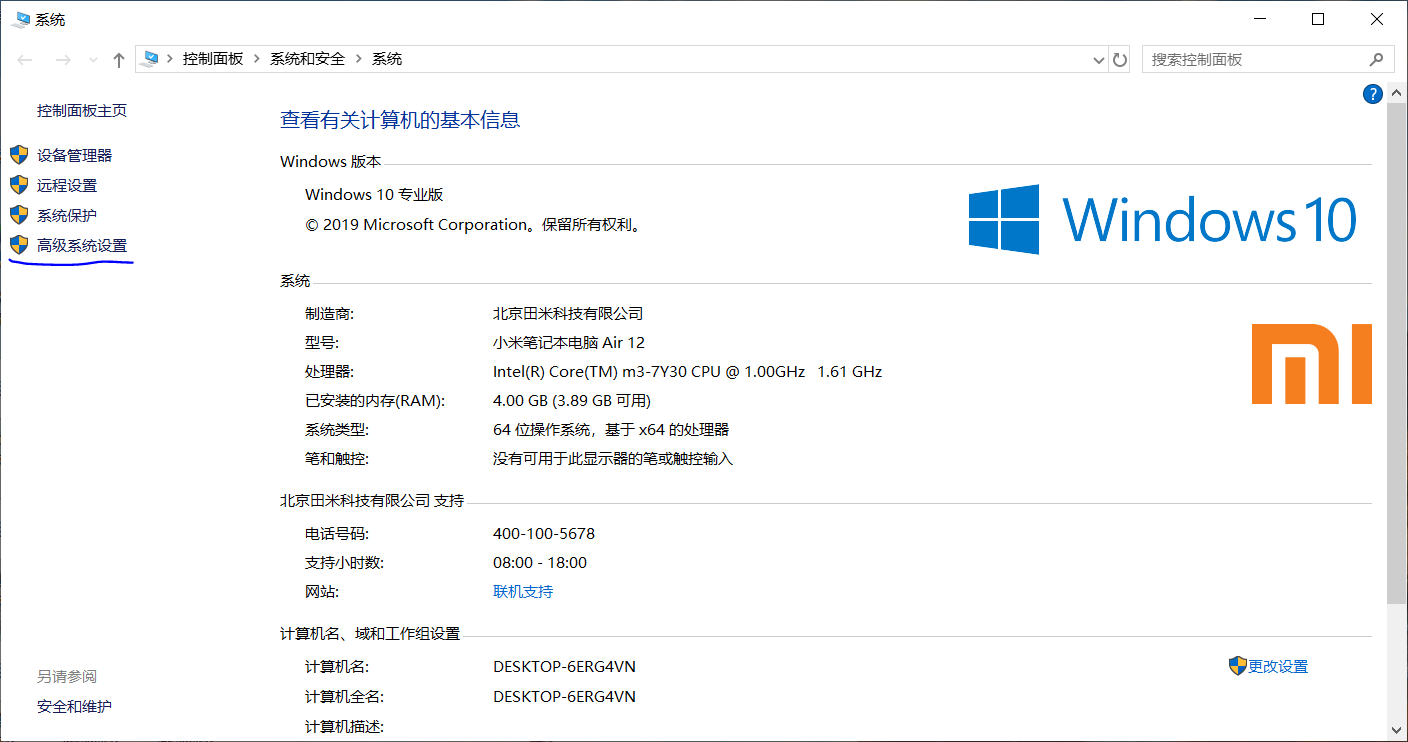Viewport: 1408px width, 742px height.
Task: Open 设备管理器 from sidebar
Action: (x=75, y=156)
